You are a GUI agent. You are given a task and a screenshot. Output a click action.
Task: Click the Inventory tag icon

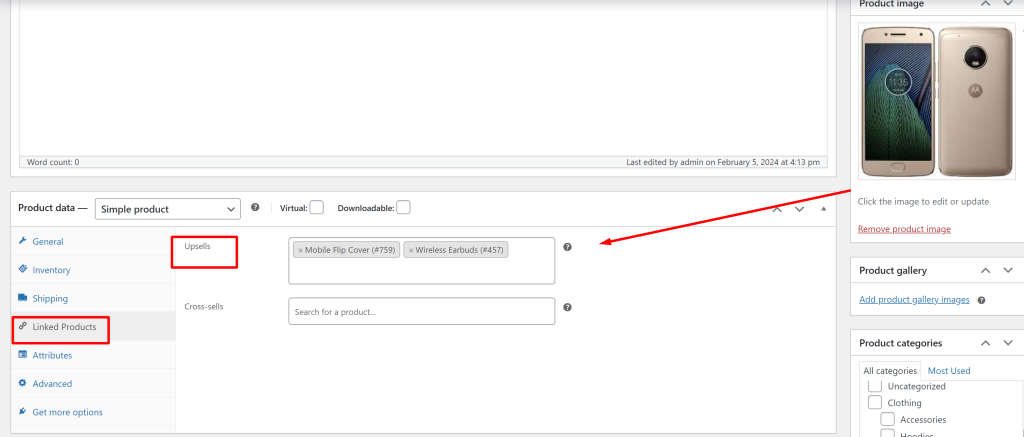23,269
